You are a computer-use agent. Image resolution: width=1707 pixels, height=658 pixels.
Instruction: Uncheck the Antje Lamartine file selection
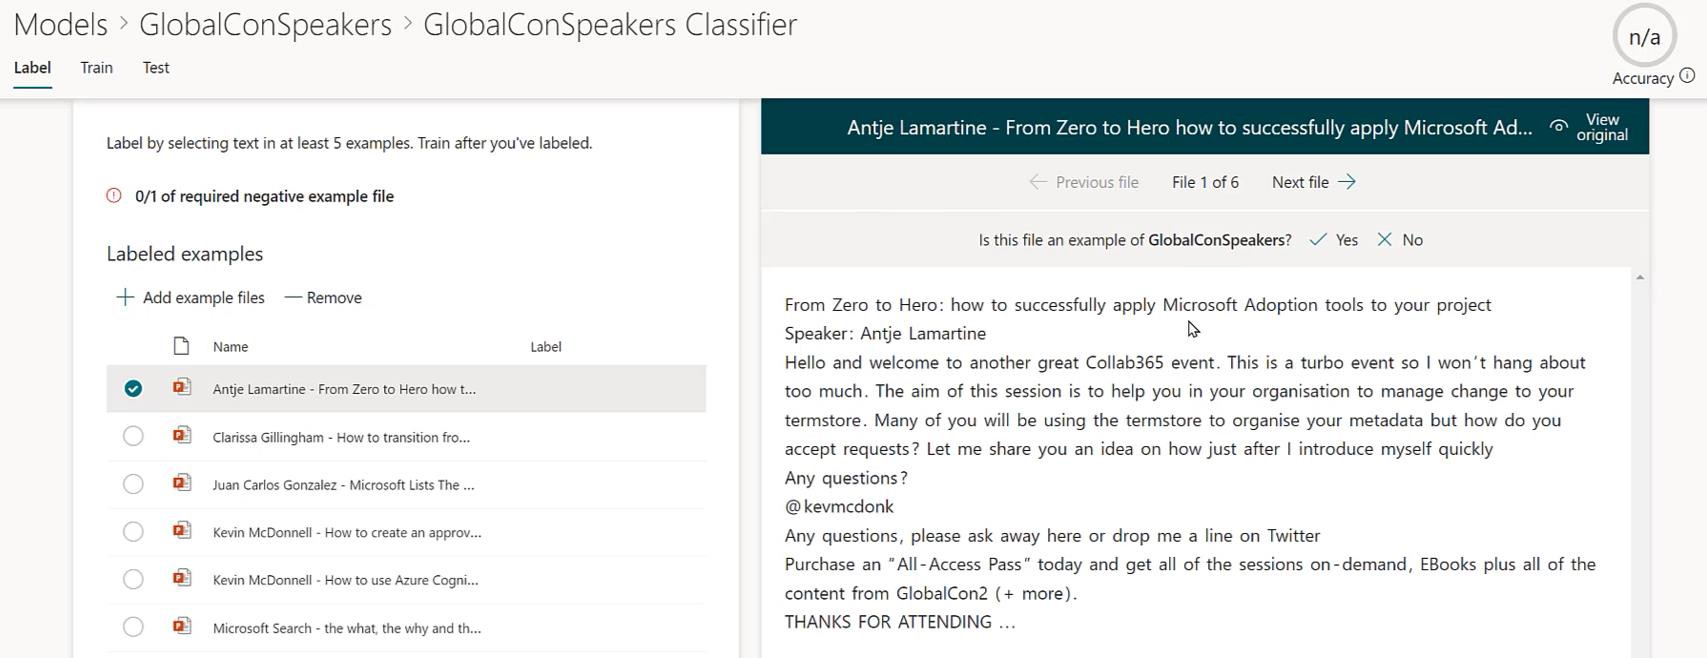[x=133, y=388]
